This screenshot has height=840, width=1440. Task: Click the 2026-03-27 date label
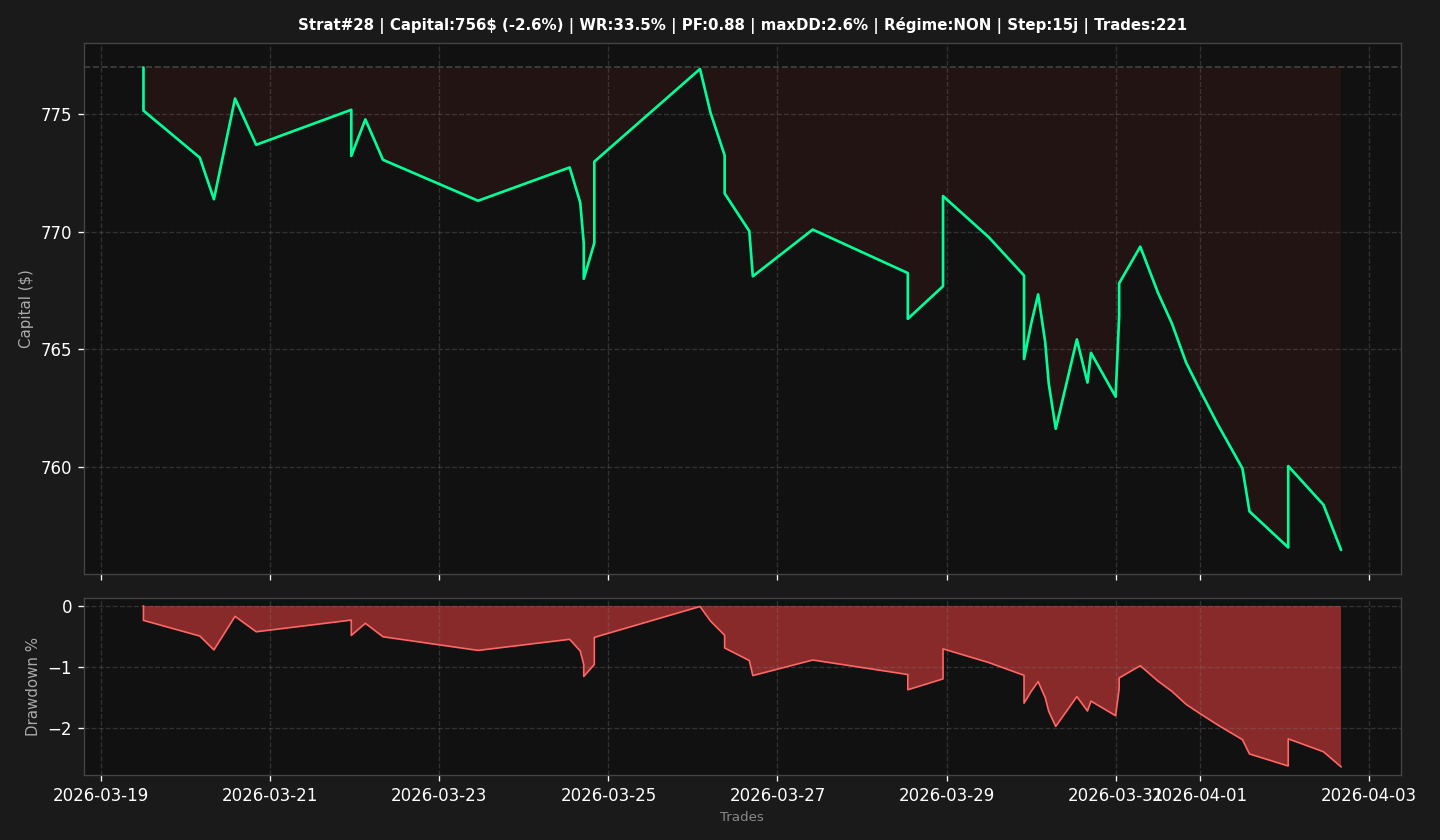(x=777, y=796)
